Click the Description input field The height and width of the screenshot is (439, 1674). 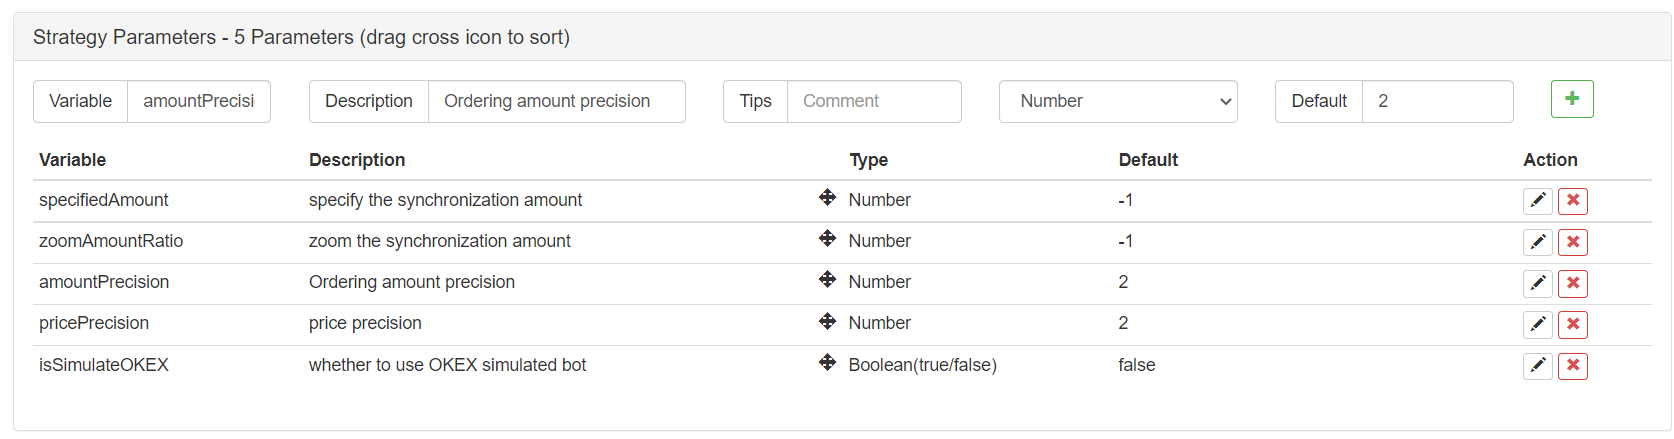(556, 101)
